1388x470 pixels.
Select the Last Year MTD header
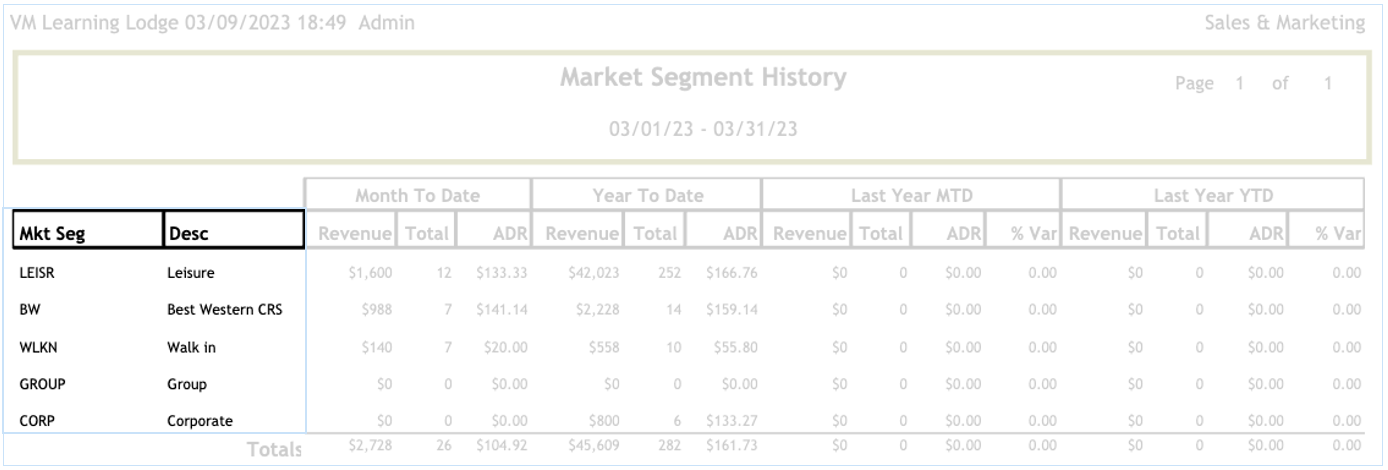[x=910, y=196]
